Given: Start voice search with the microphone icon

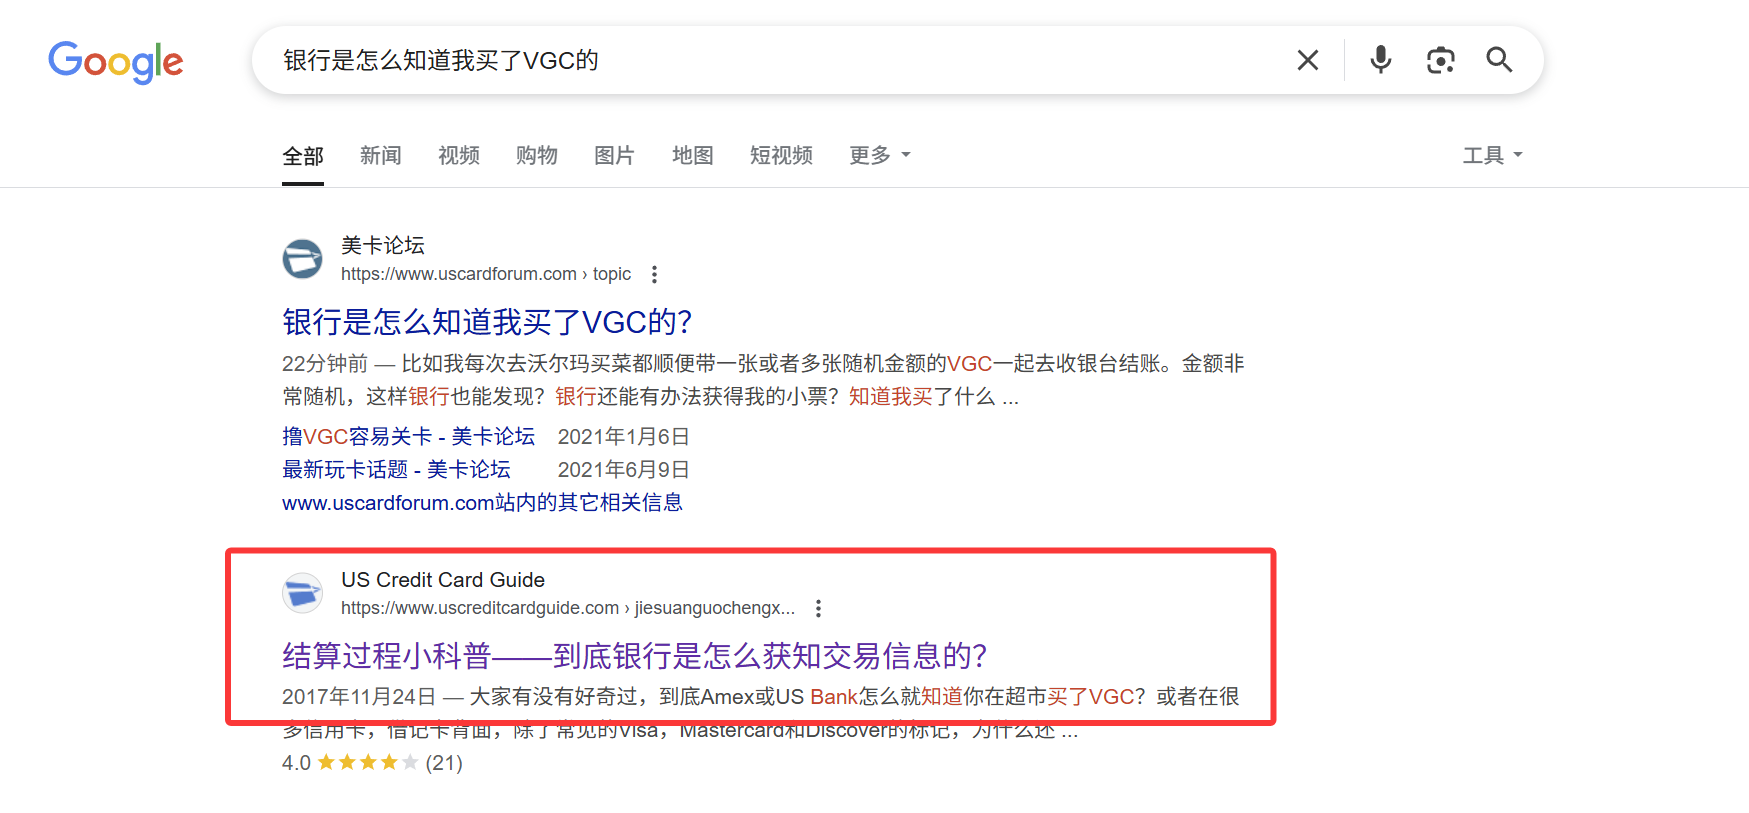Looking at the screenshot, I should (1381, 60).
